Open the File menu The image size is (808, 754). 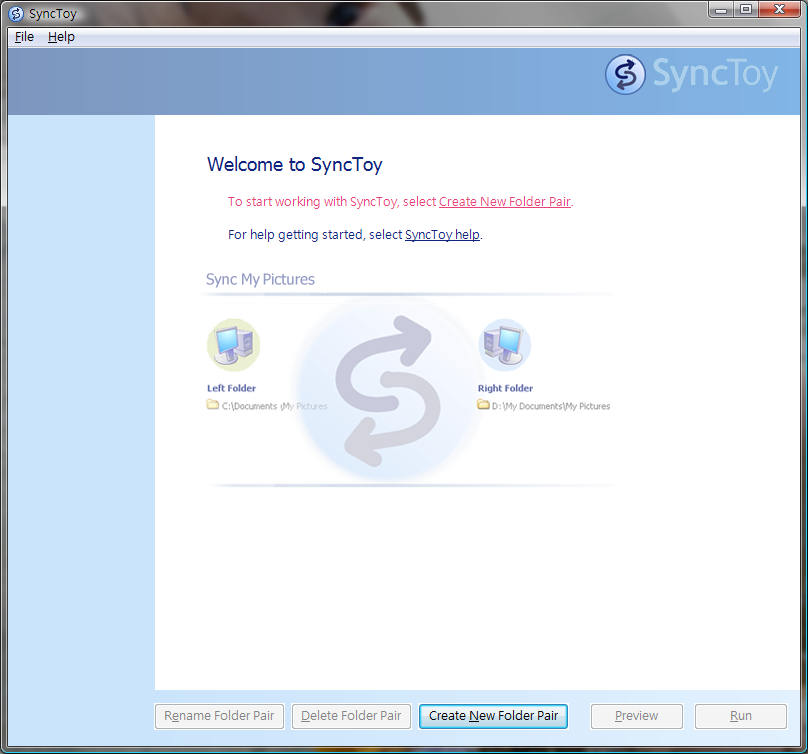coord(24,37)
